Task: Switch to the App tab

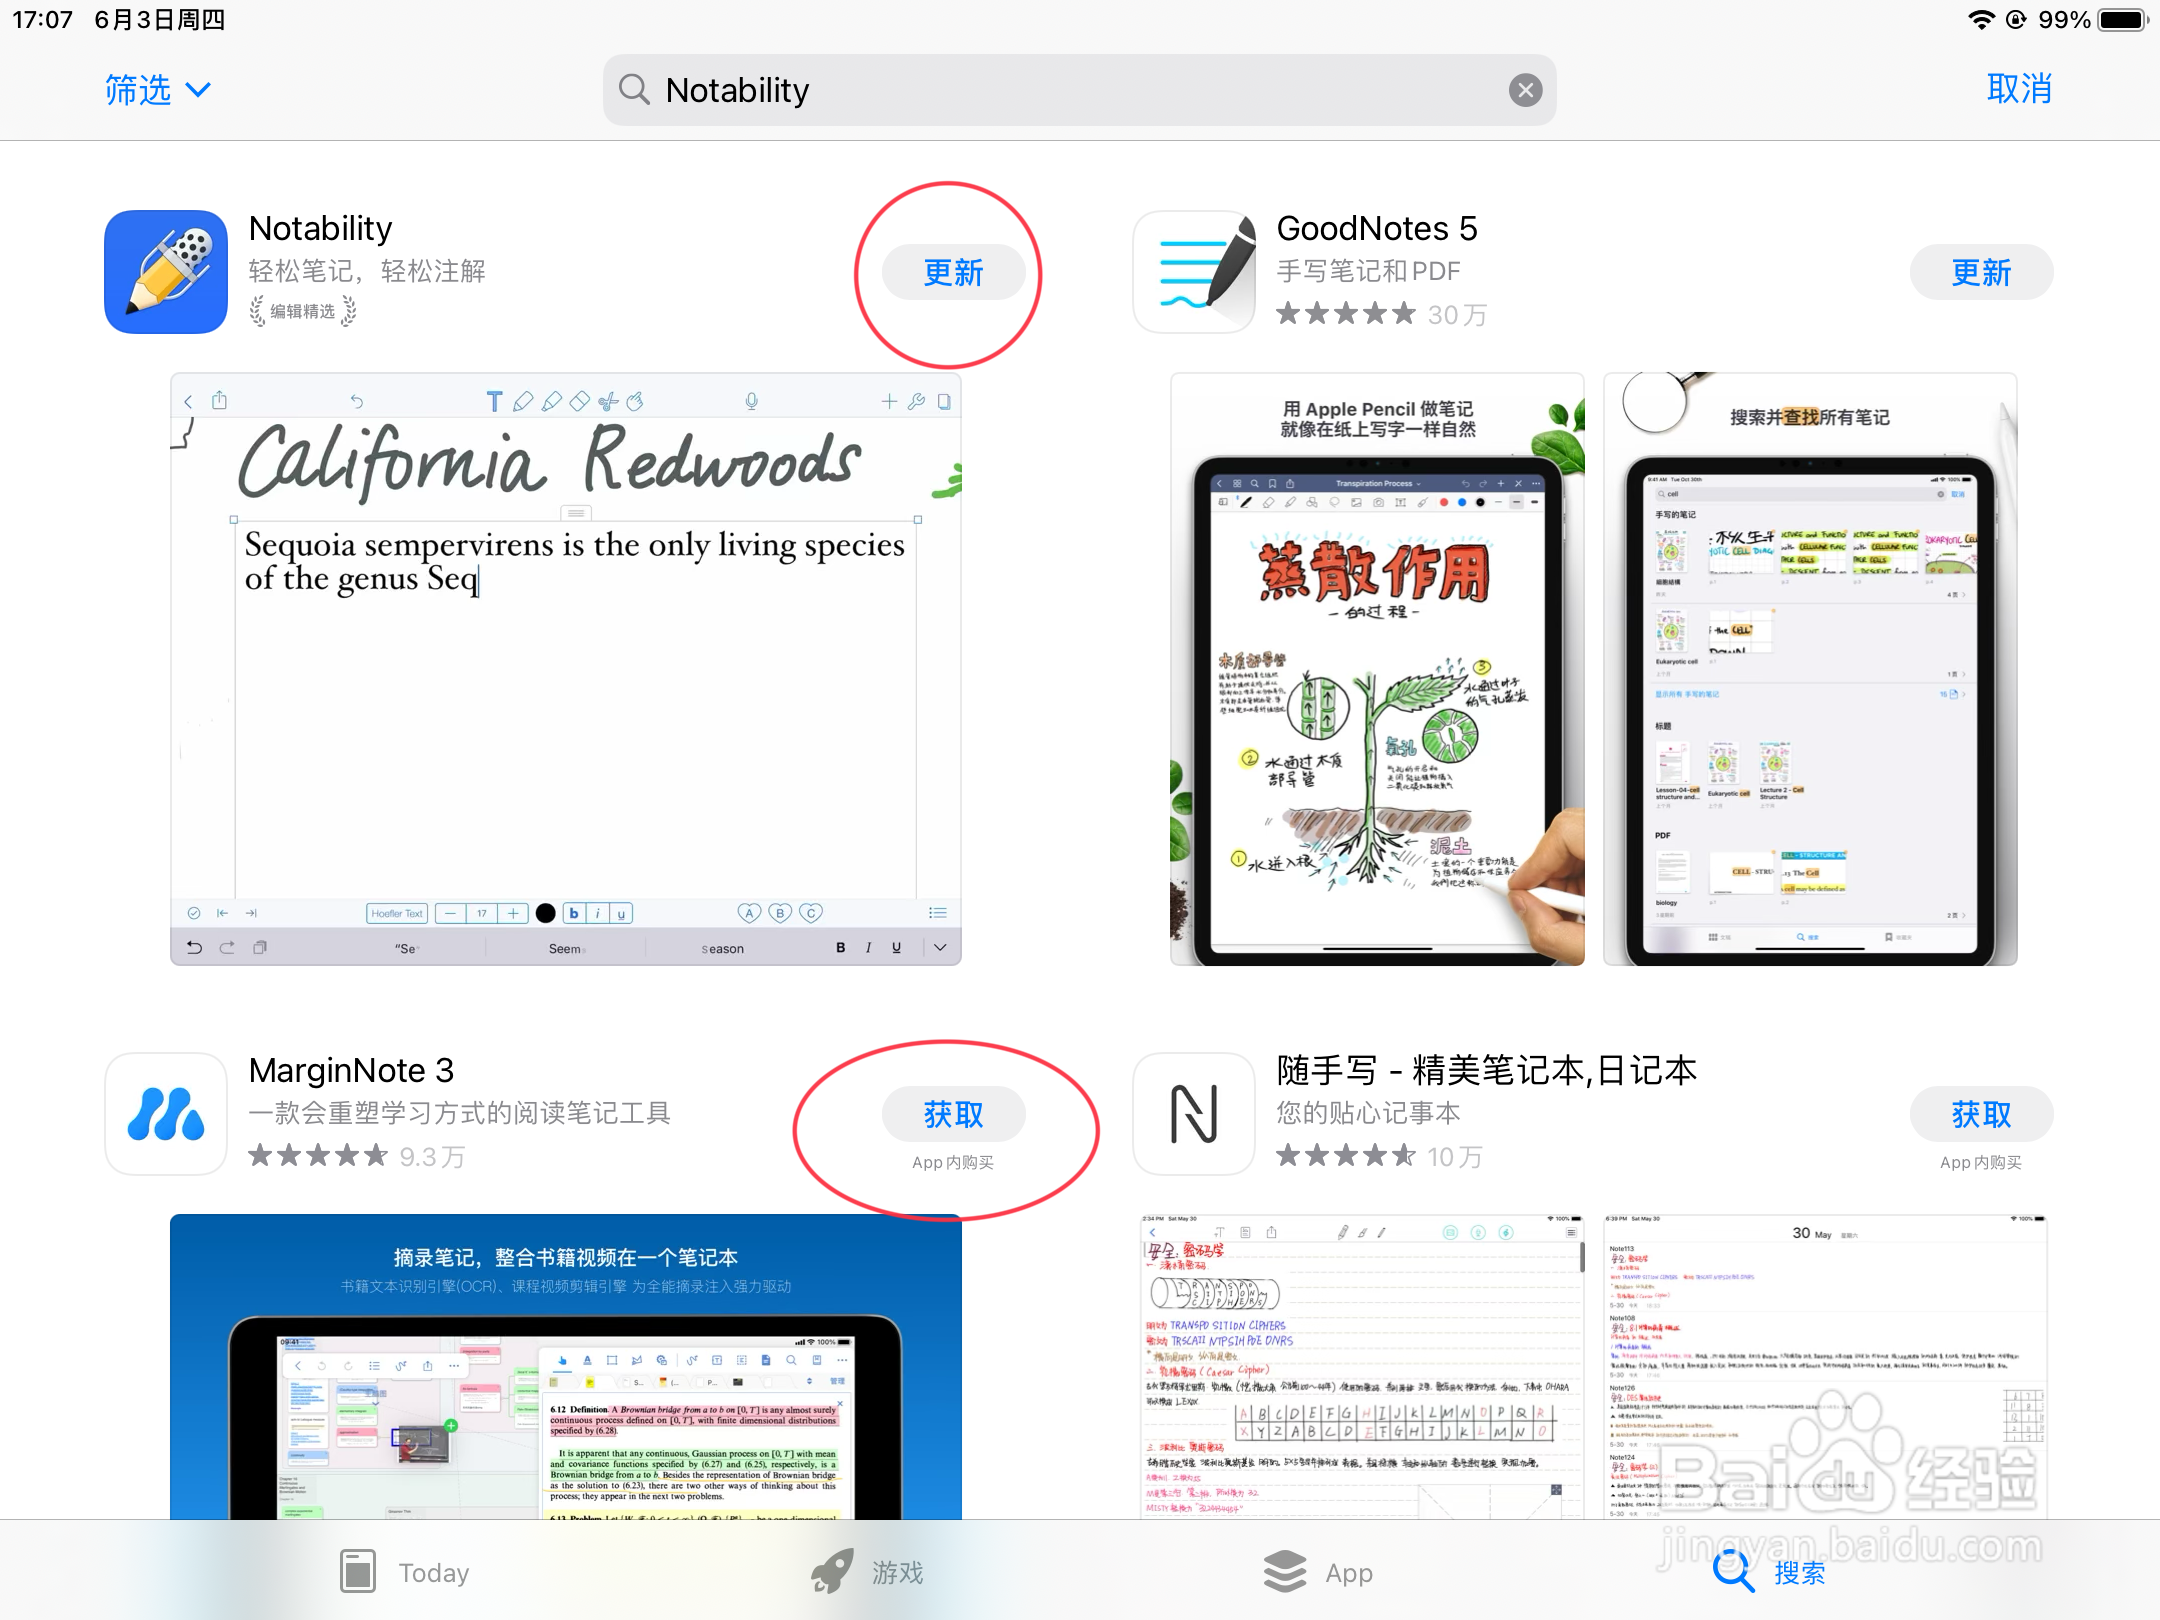Action: point(1318,1572)
